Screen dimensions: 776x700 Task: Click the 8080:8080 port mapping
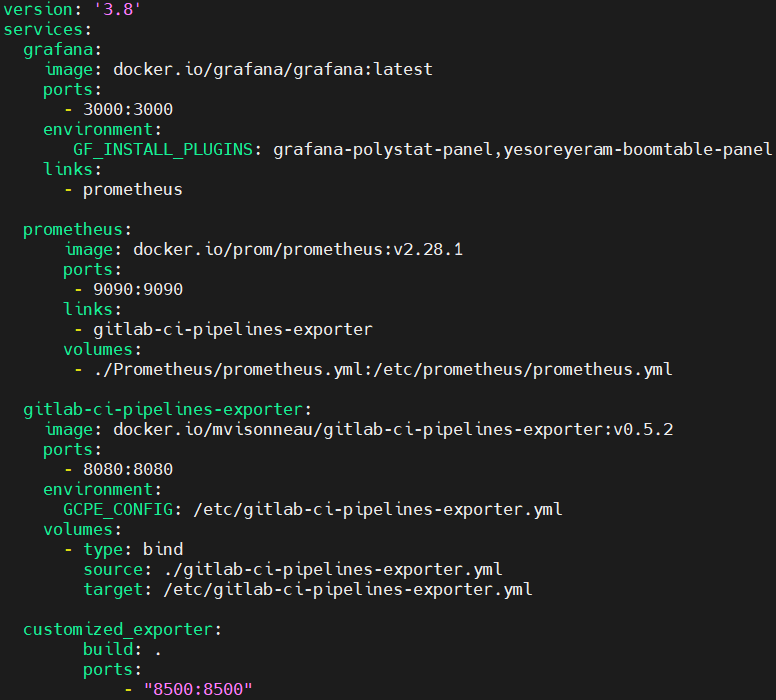point(128,469)
